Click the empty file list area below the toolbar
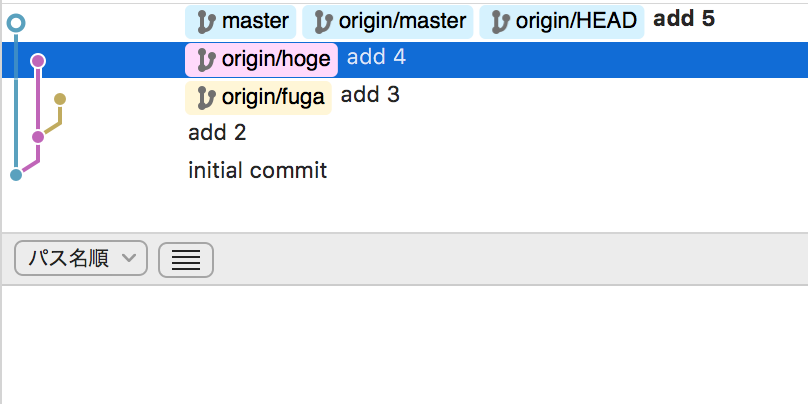808x404 pixels. (405, 344)
